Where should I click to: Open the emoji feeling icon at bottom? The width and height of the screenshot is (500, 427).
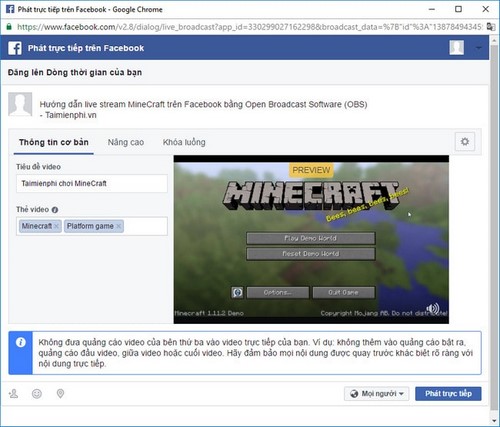[x=37, y=394]
